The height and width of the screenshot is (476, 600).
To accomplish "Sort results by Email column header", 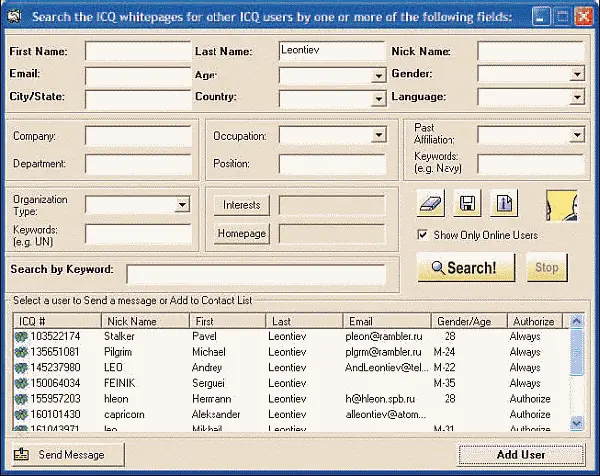I will [387, 321].
